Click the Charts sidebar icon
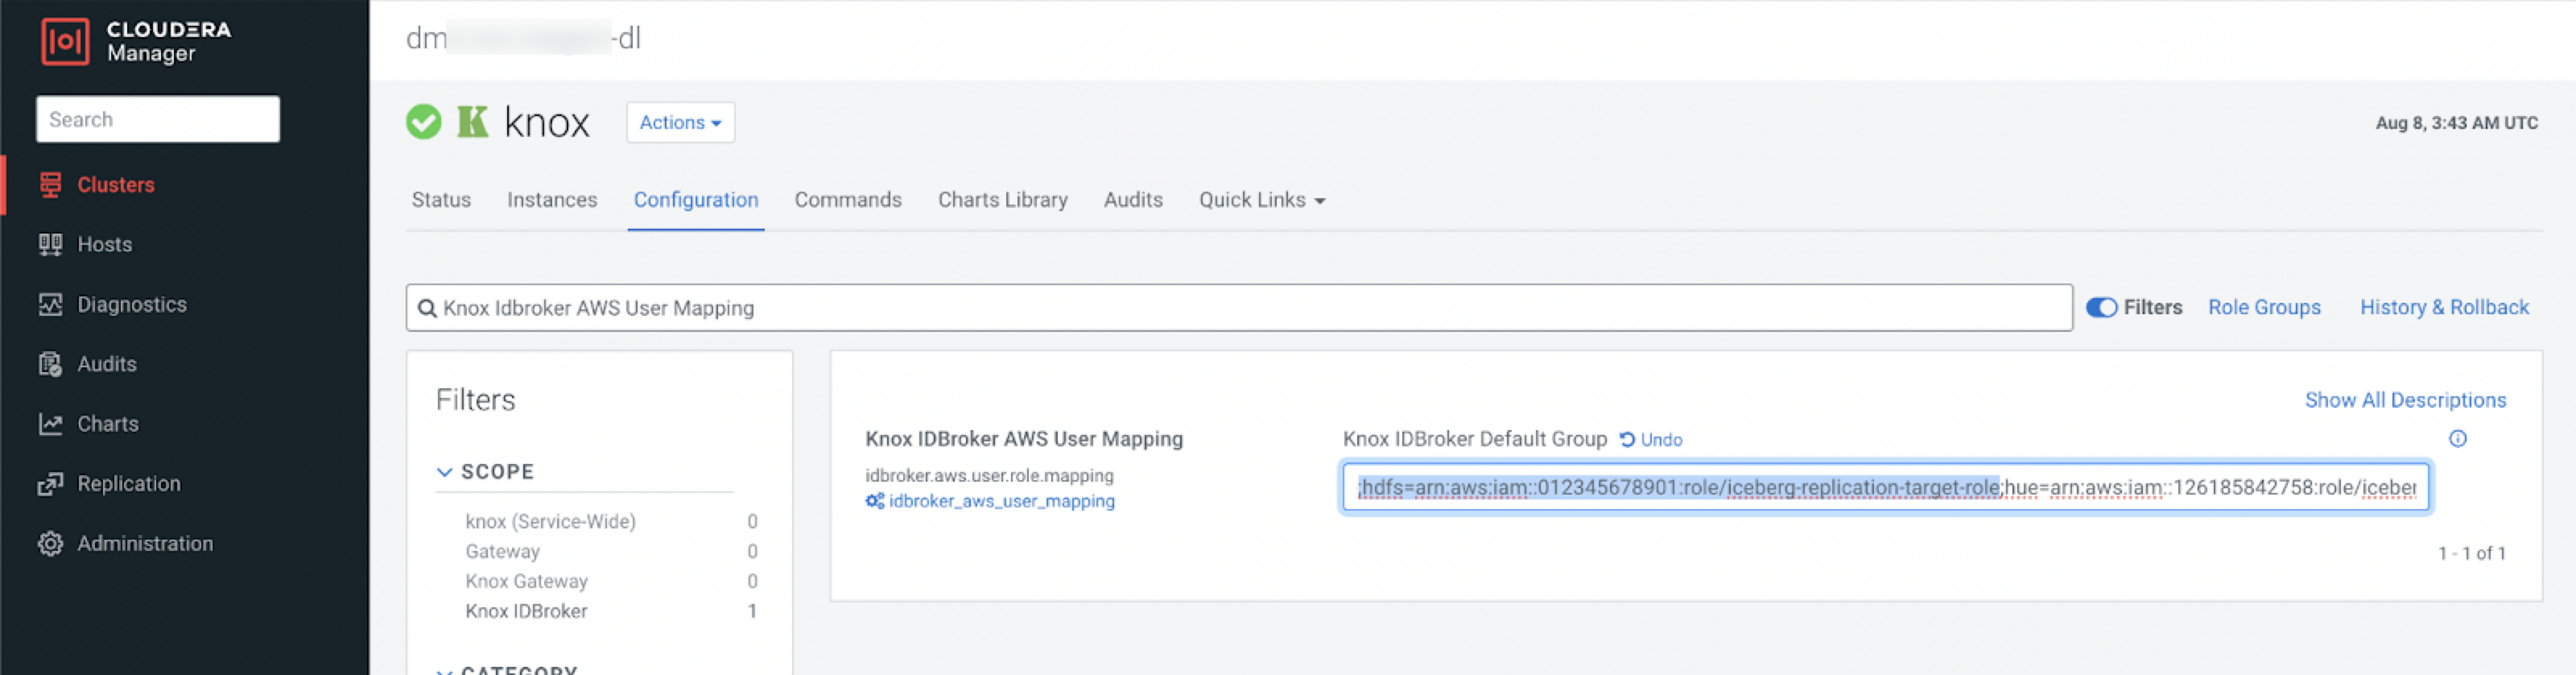 click(50, 424)
